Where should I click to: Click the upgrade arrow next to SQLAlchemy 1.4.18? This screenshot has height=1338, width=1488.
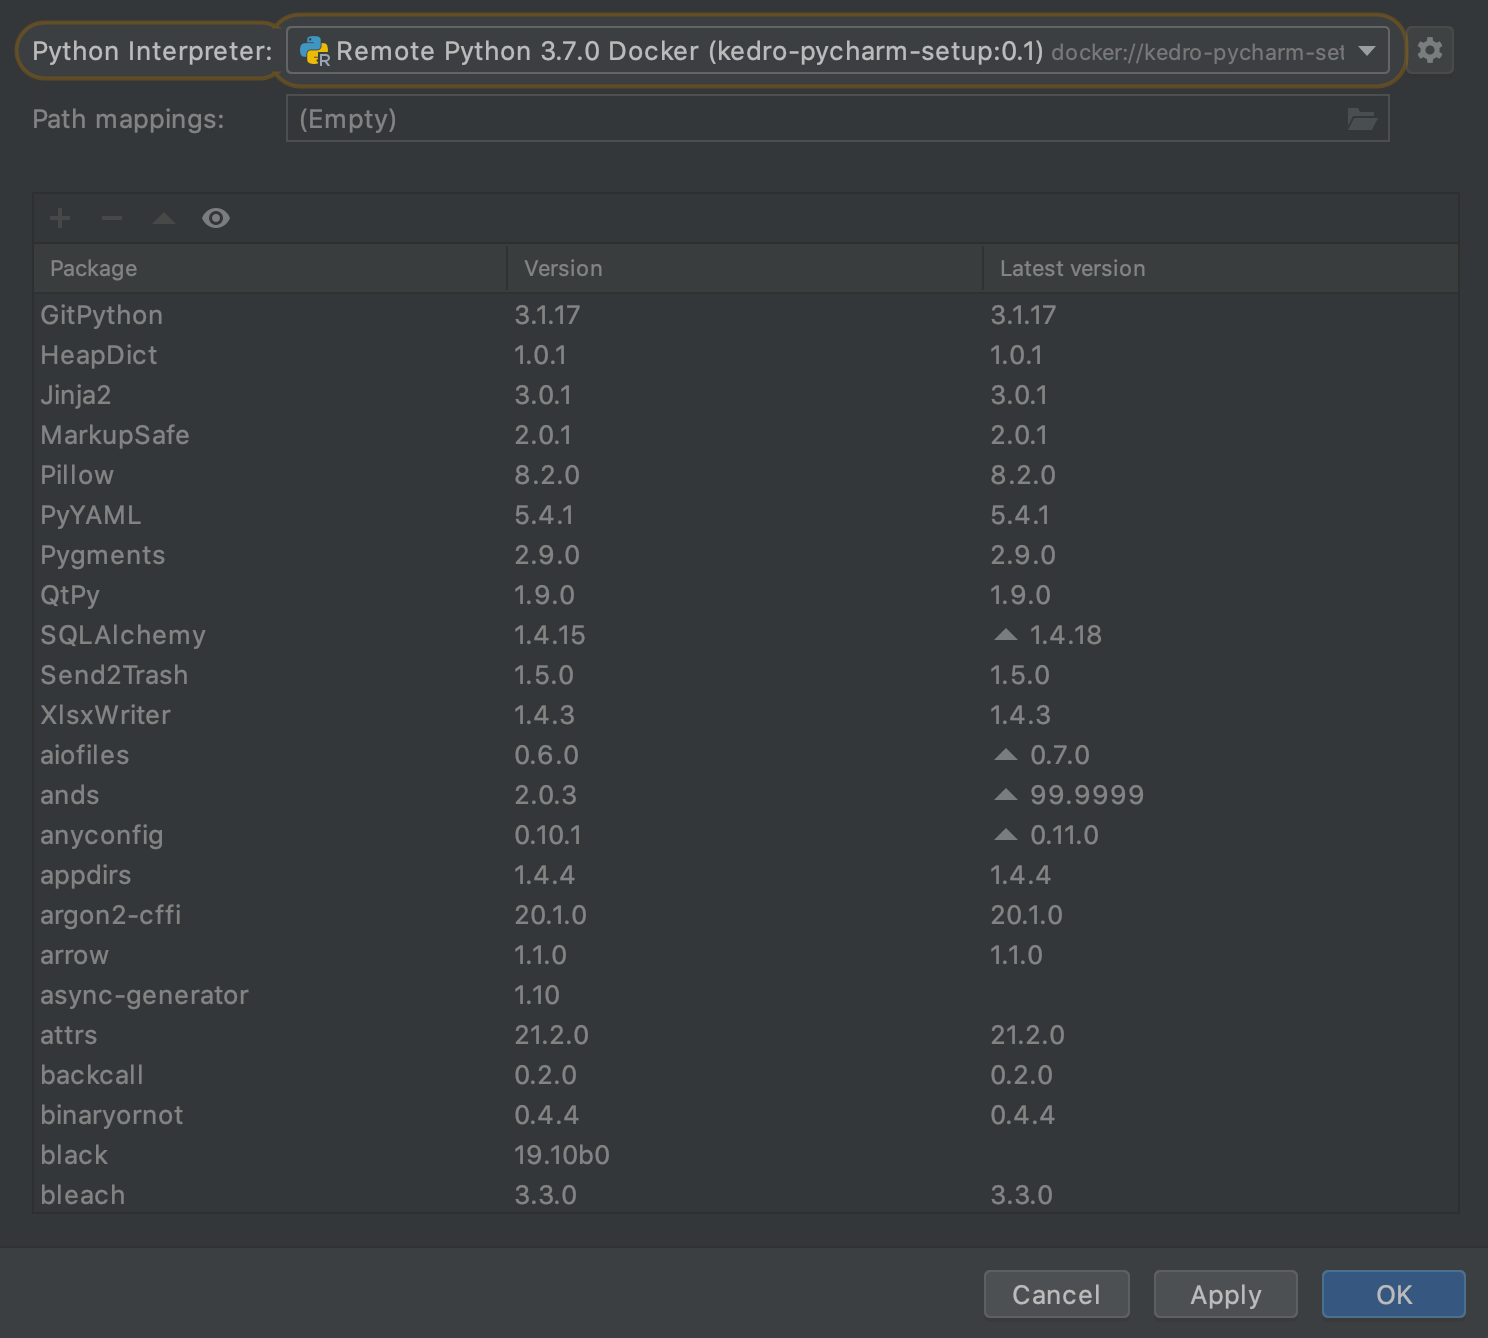pyautogui.click(x=1006, y=635)
